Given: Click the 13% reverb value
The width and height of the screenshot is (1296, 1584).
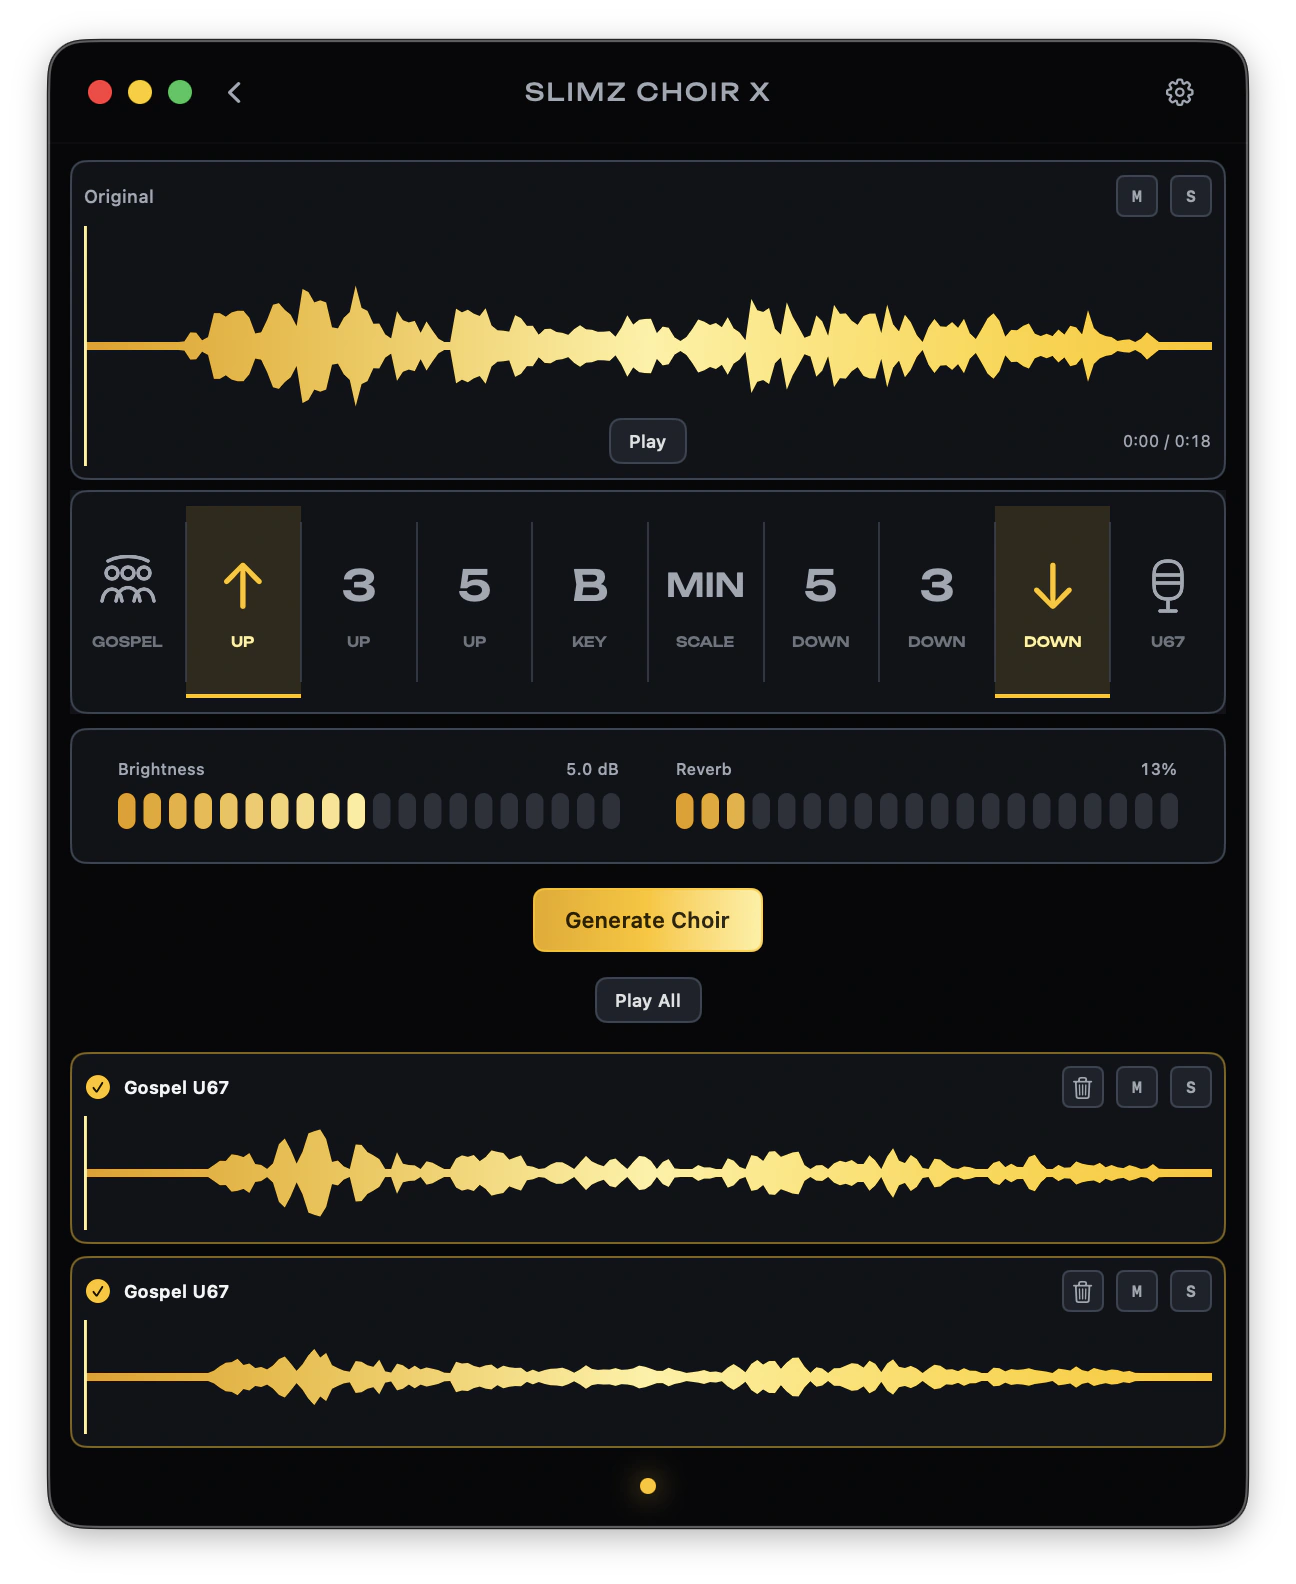Looking at the screenshot, I should (1158, 769).
